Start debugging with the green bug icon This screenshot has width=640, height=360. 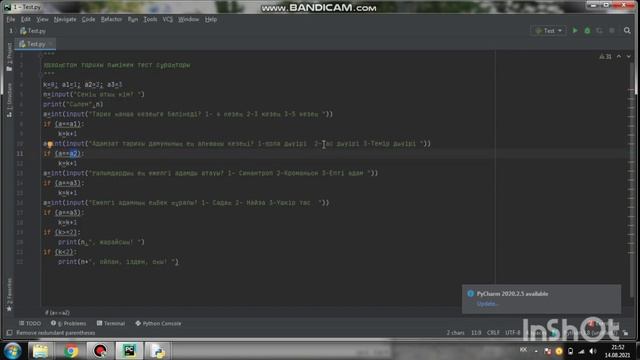click(x=587, y=31)
